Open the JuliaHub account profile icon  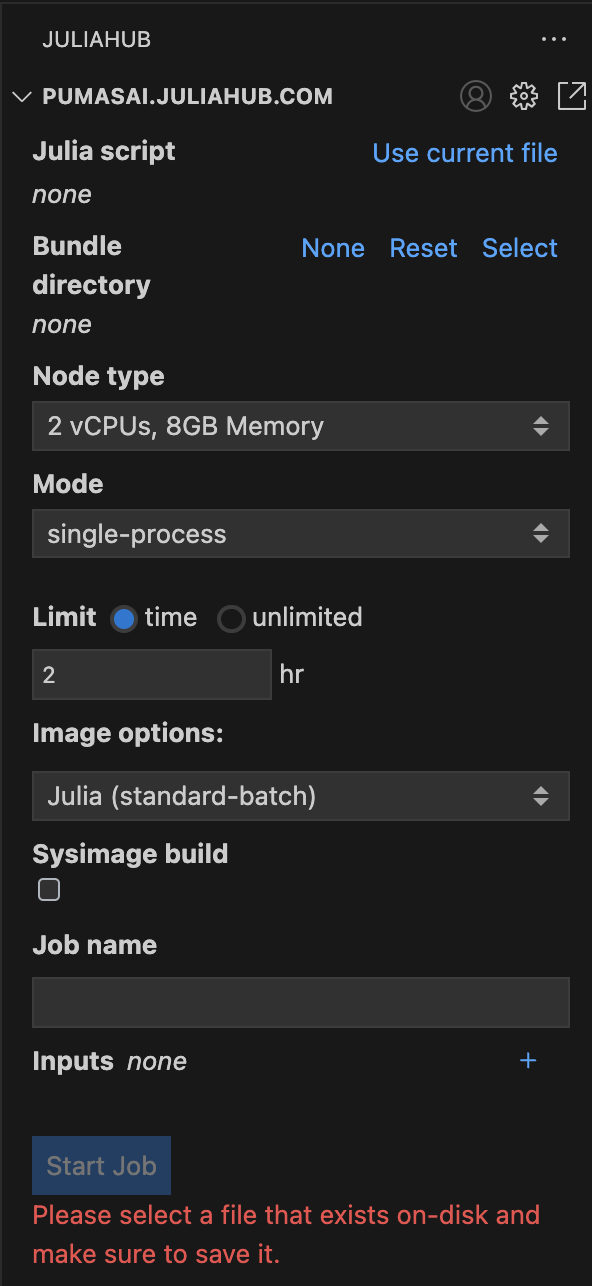pyautogui.click(x=476, y=96)
